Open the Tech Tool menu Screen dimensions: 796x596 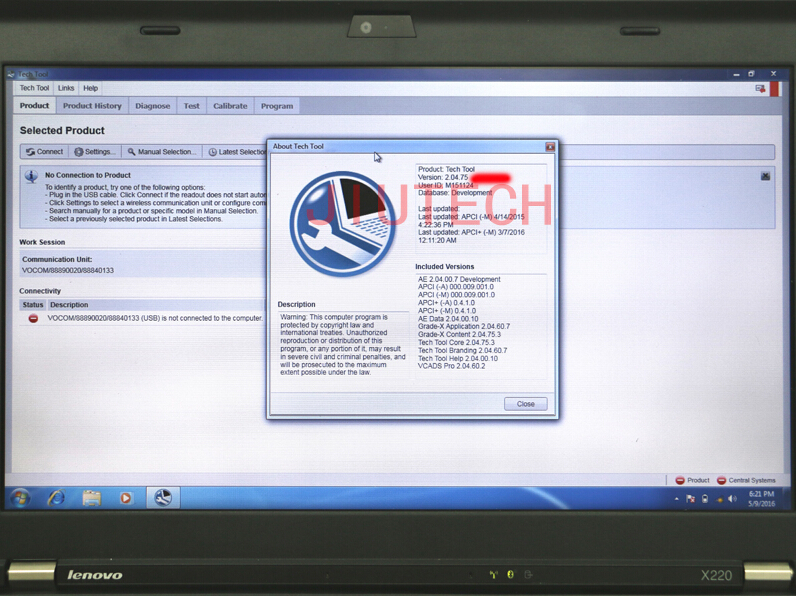pos(34,88)
